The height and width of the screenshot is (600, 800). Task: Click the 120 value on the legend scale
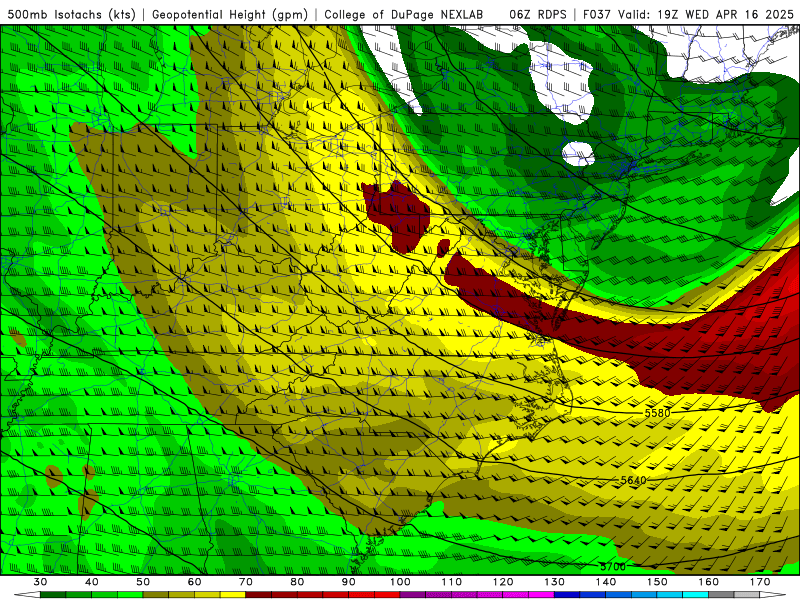(503, 582)
